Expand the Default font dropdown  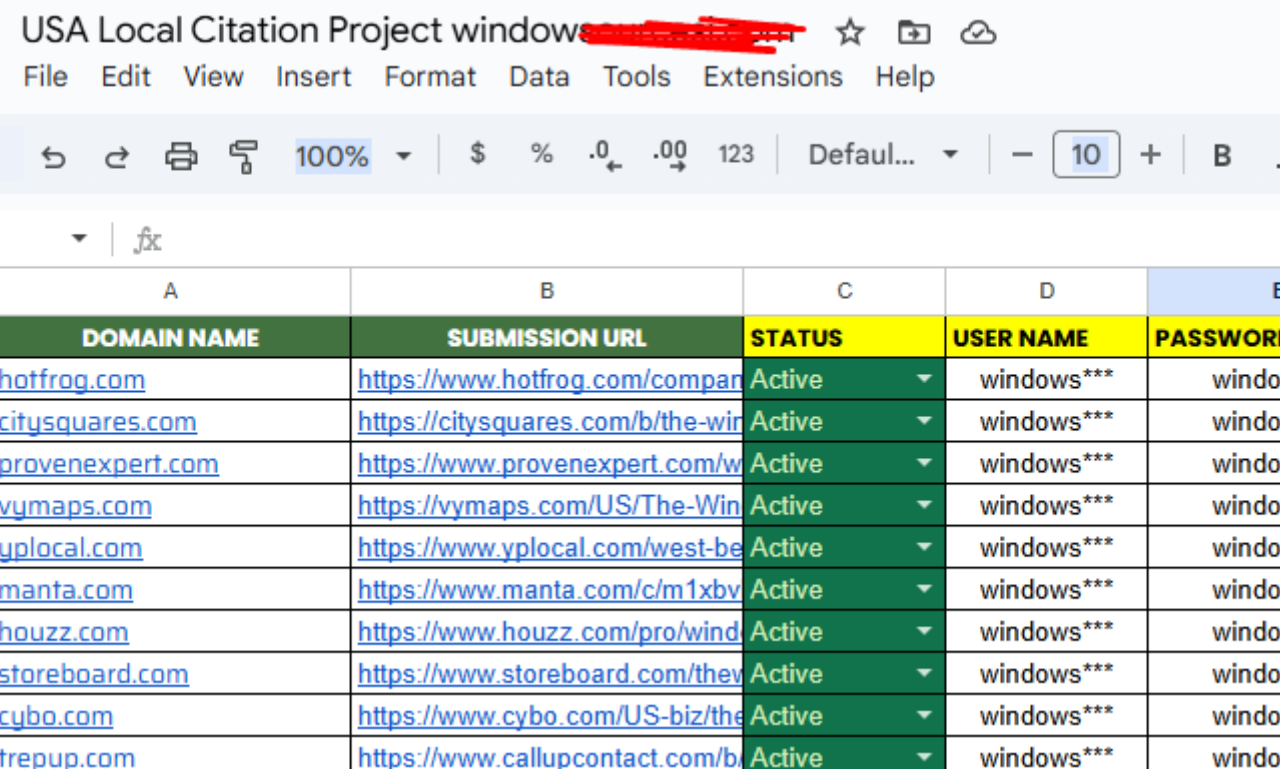(883, 155)
